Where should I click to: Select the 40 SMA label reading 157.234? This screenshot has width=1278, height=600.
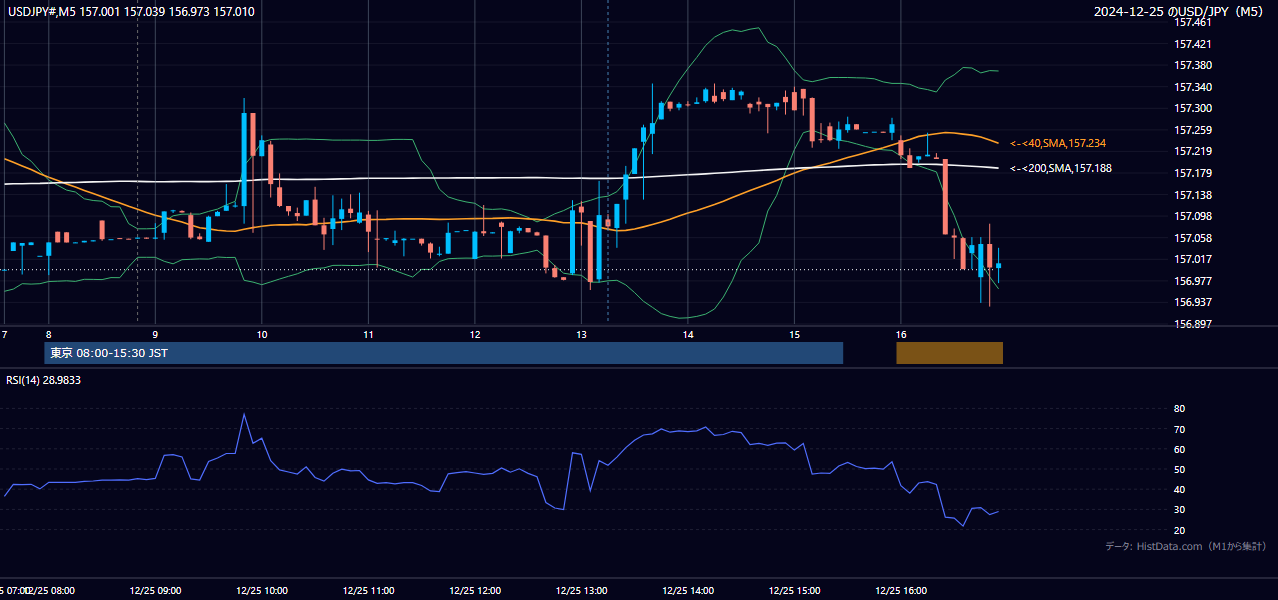(1058, 144)
